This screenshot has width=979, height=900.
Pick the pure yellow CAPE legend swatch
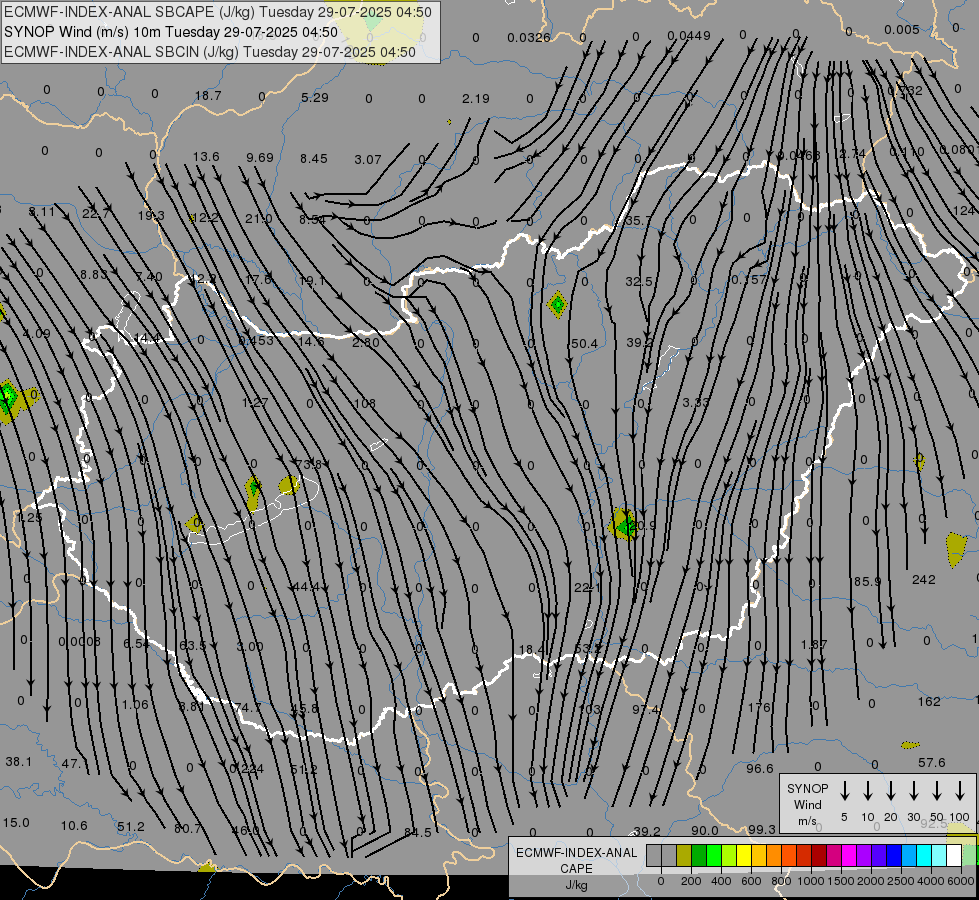pos(744,856)
